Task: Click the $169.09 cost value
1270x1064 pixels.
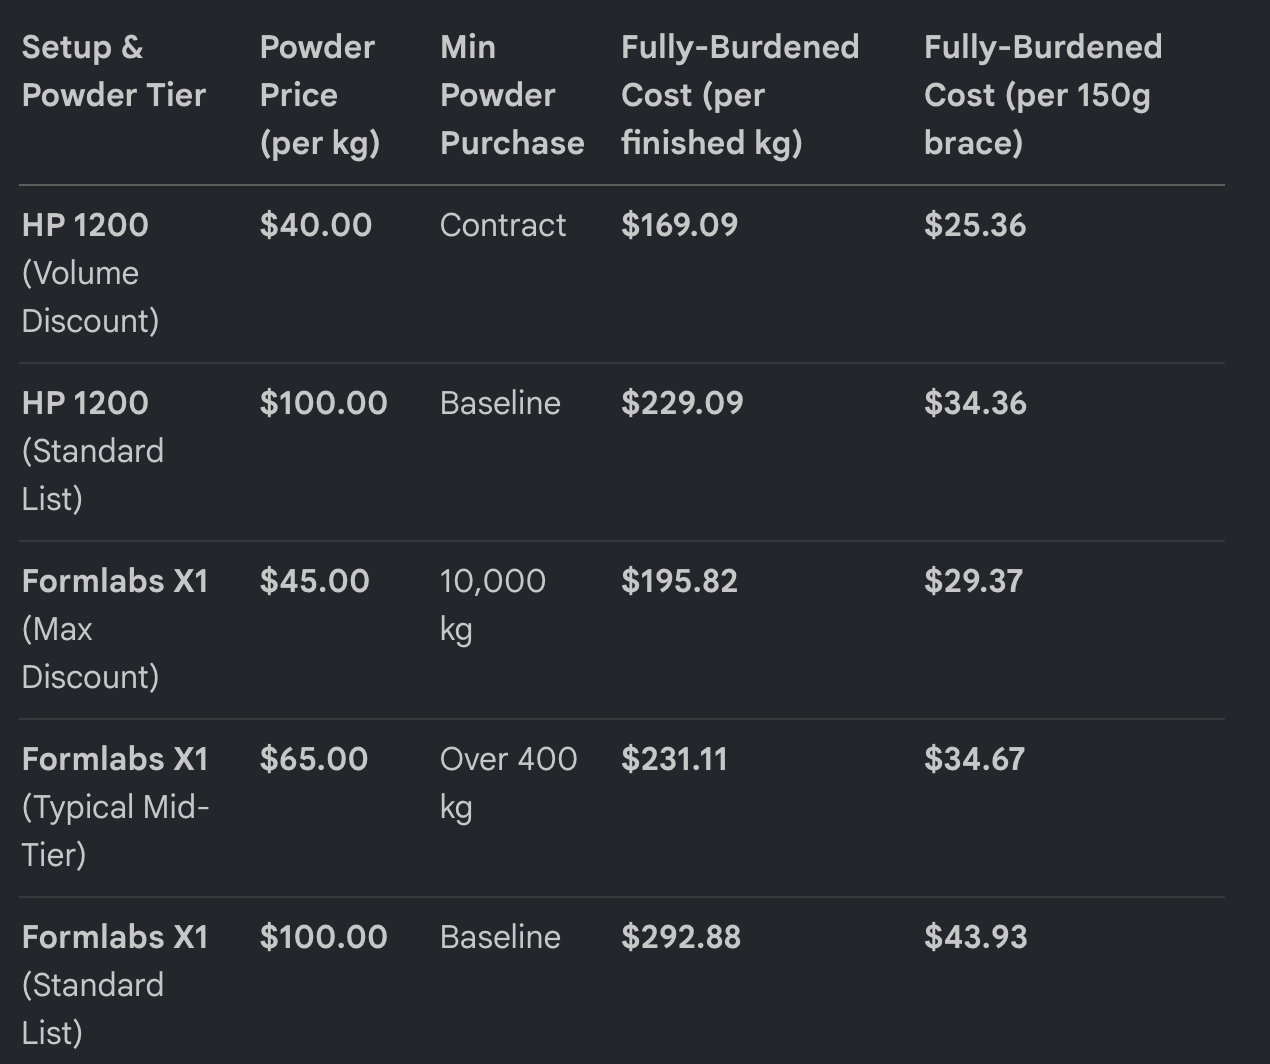Action: (x=679, y=225)
